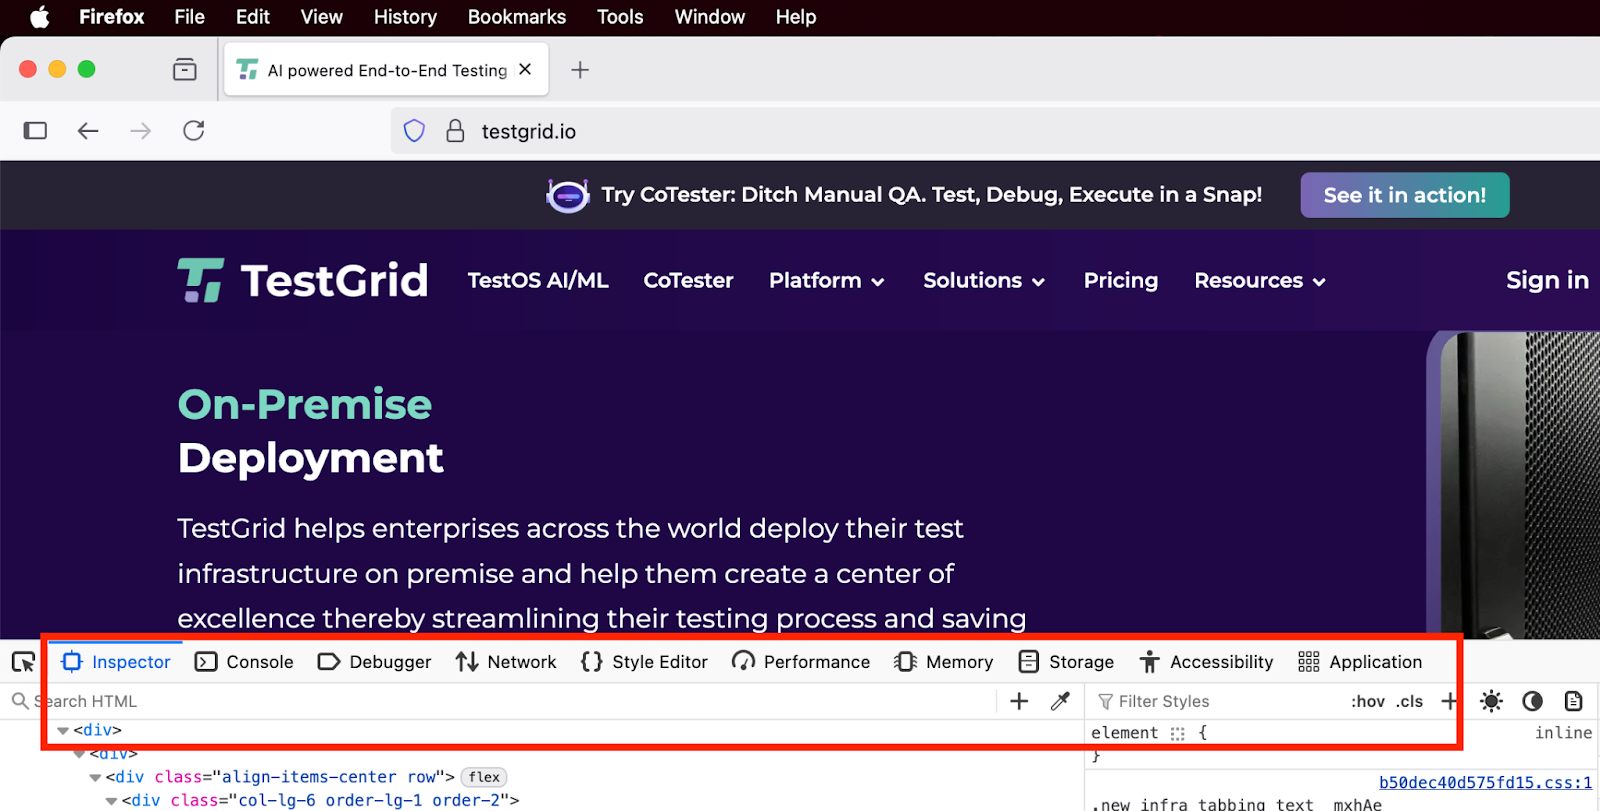Open the Tools menu
Image resolution: width=1600 pixels, height=811 pixels.
coord(620,17)
